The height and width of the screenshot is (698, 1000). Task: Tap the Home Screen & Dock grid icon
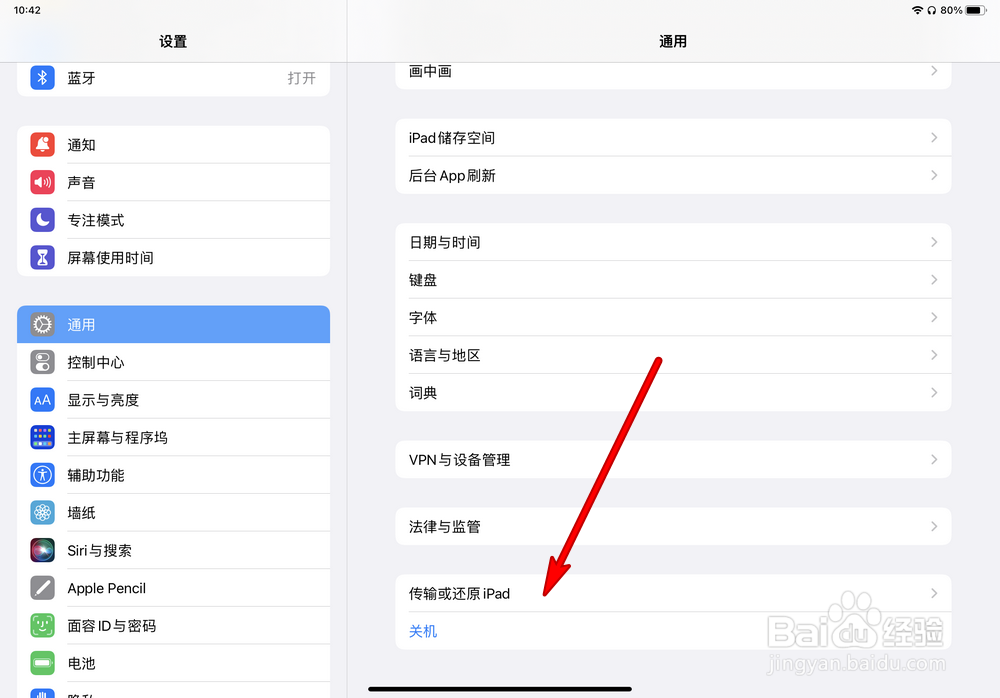[x=42, y=438]
